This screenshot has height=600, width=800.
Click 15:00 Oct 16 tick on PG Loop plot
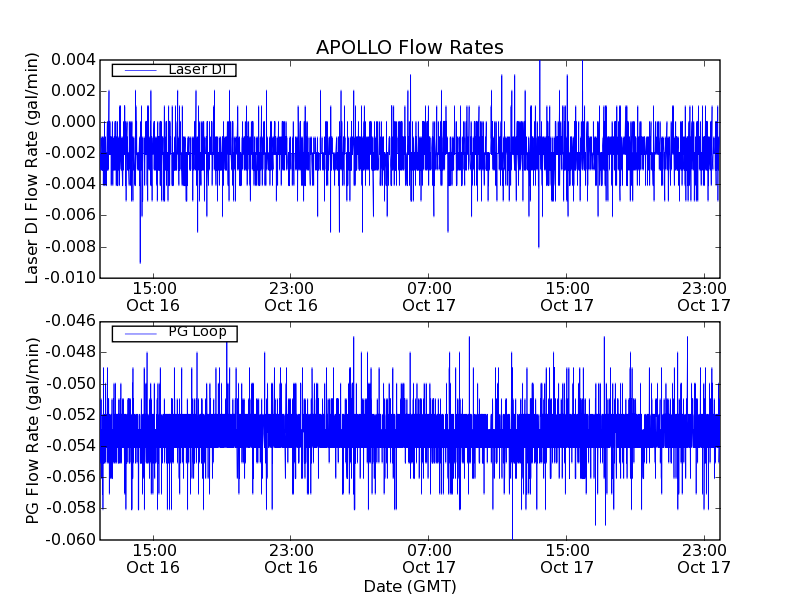pyautogui.click(x=153, y=559)
